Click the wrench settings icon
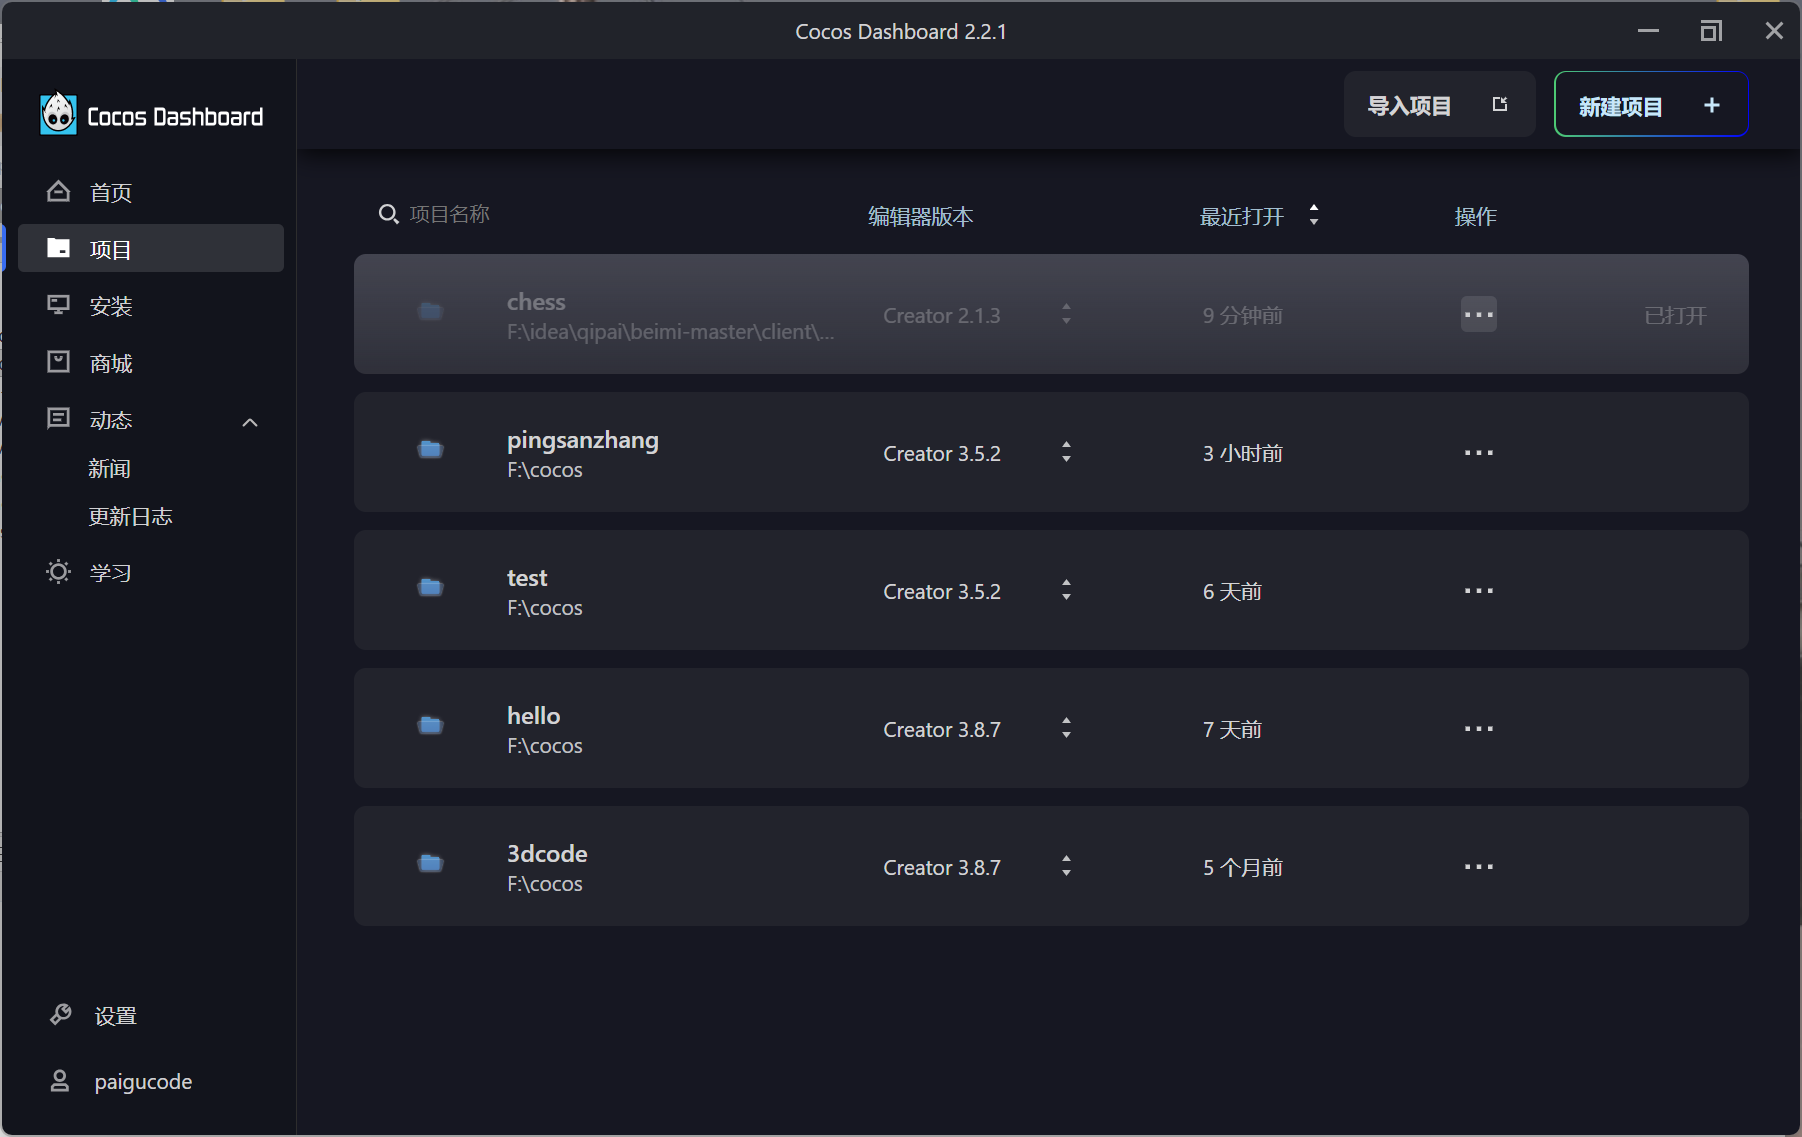1802x1137 pixels. coord(60,1015)
